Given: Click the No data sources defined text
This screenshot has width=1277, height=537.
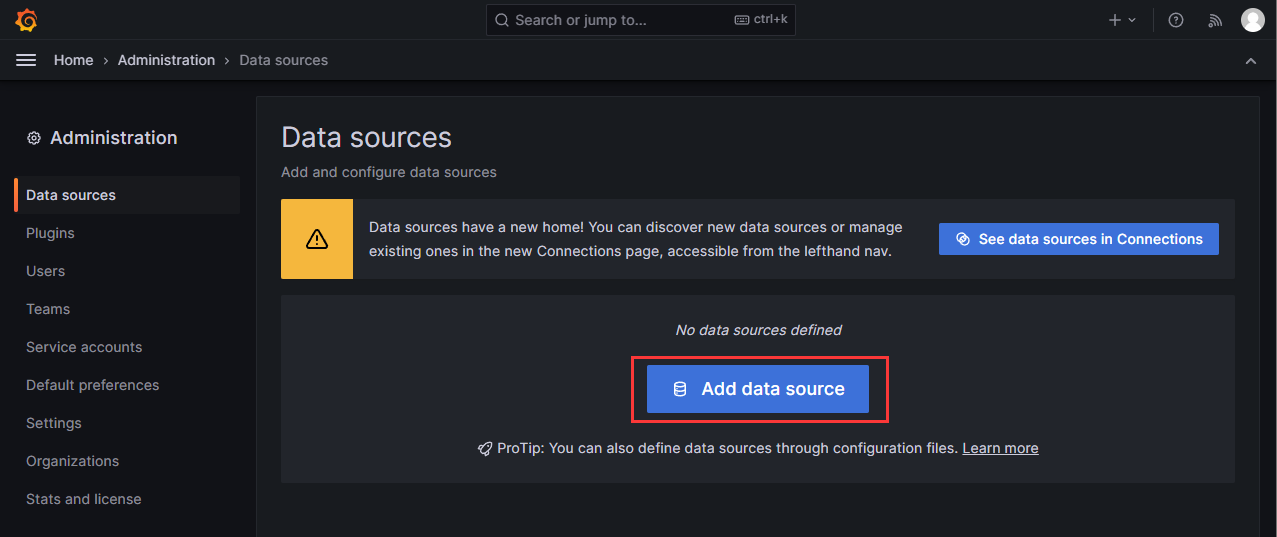Looking at the screenshot, I should [x=759, y=330].
